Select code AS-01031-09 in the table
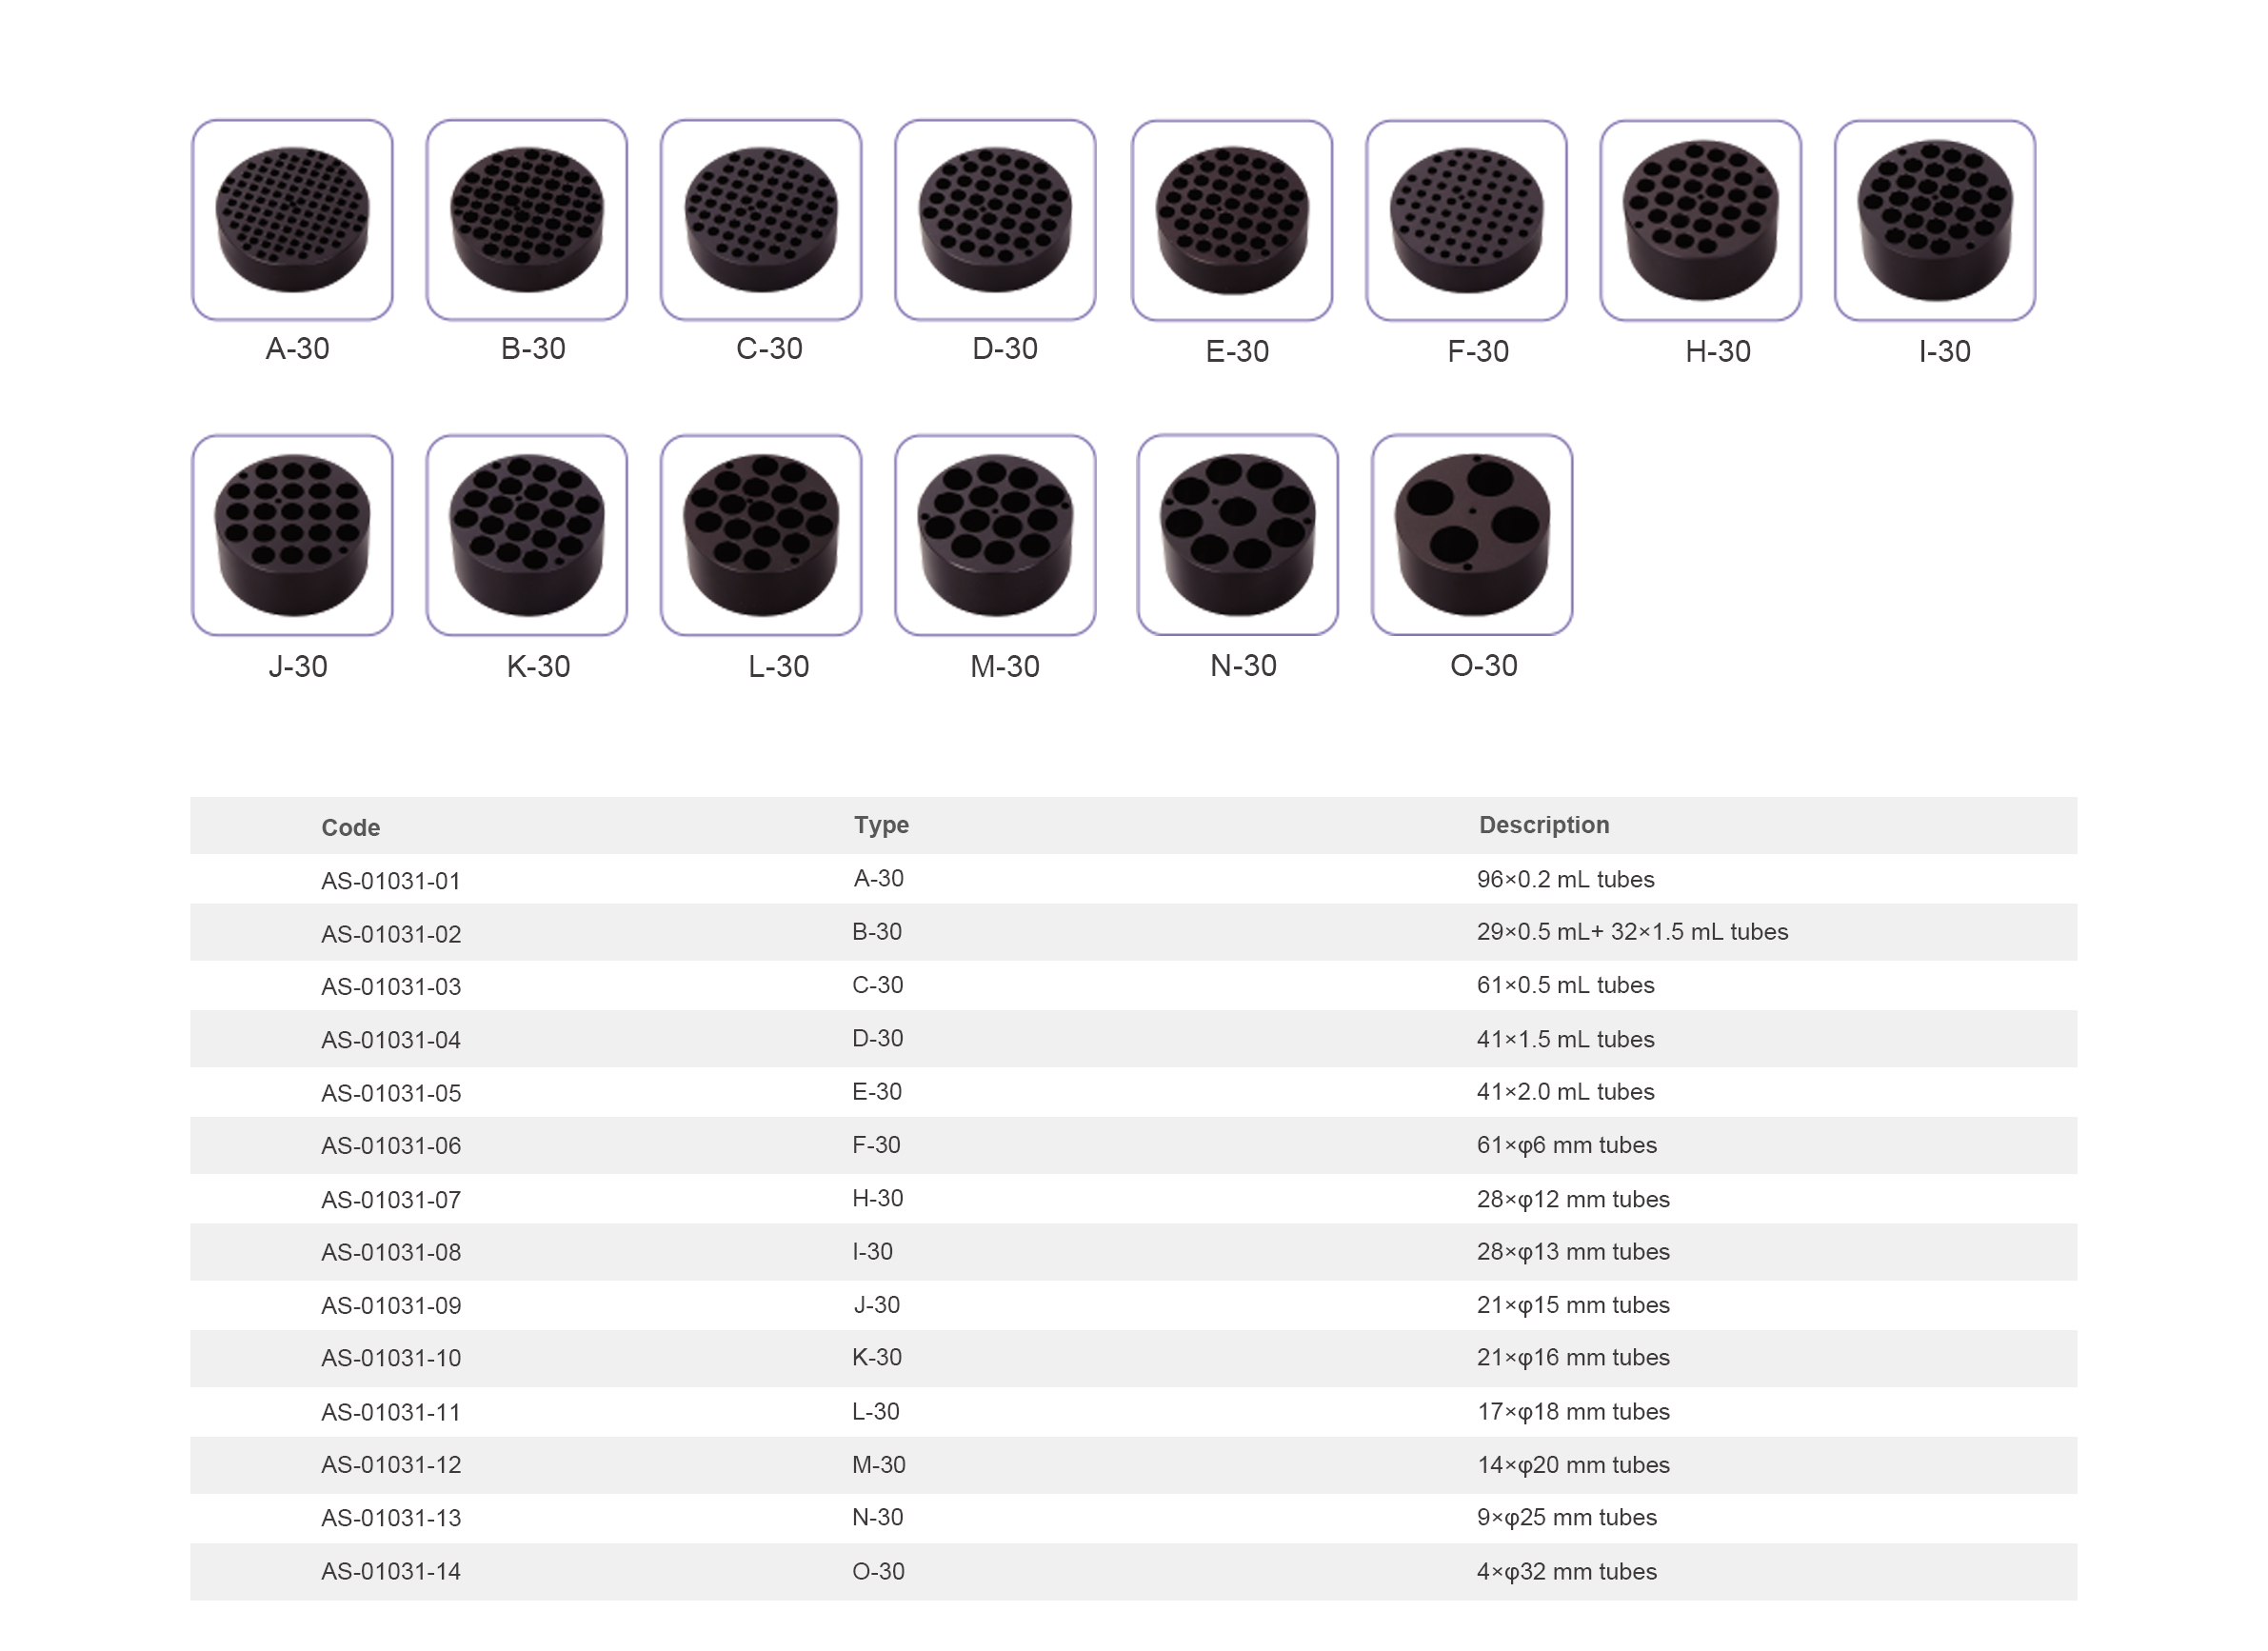The image size is (2268, 1651). [391, 1306]
